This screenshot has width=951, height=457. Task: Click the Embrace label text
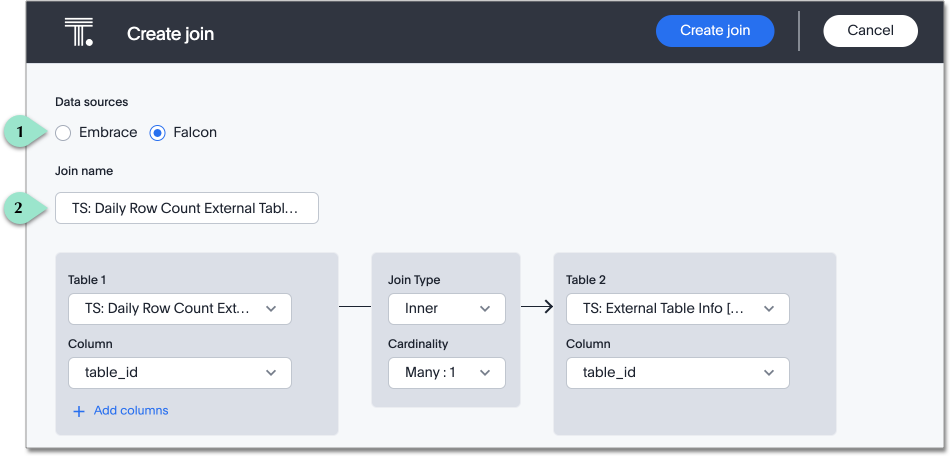point(108,132)
